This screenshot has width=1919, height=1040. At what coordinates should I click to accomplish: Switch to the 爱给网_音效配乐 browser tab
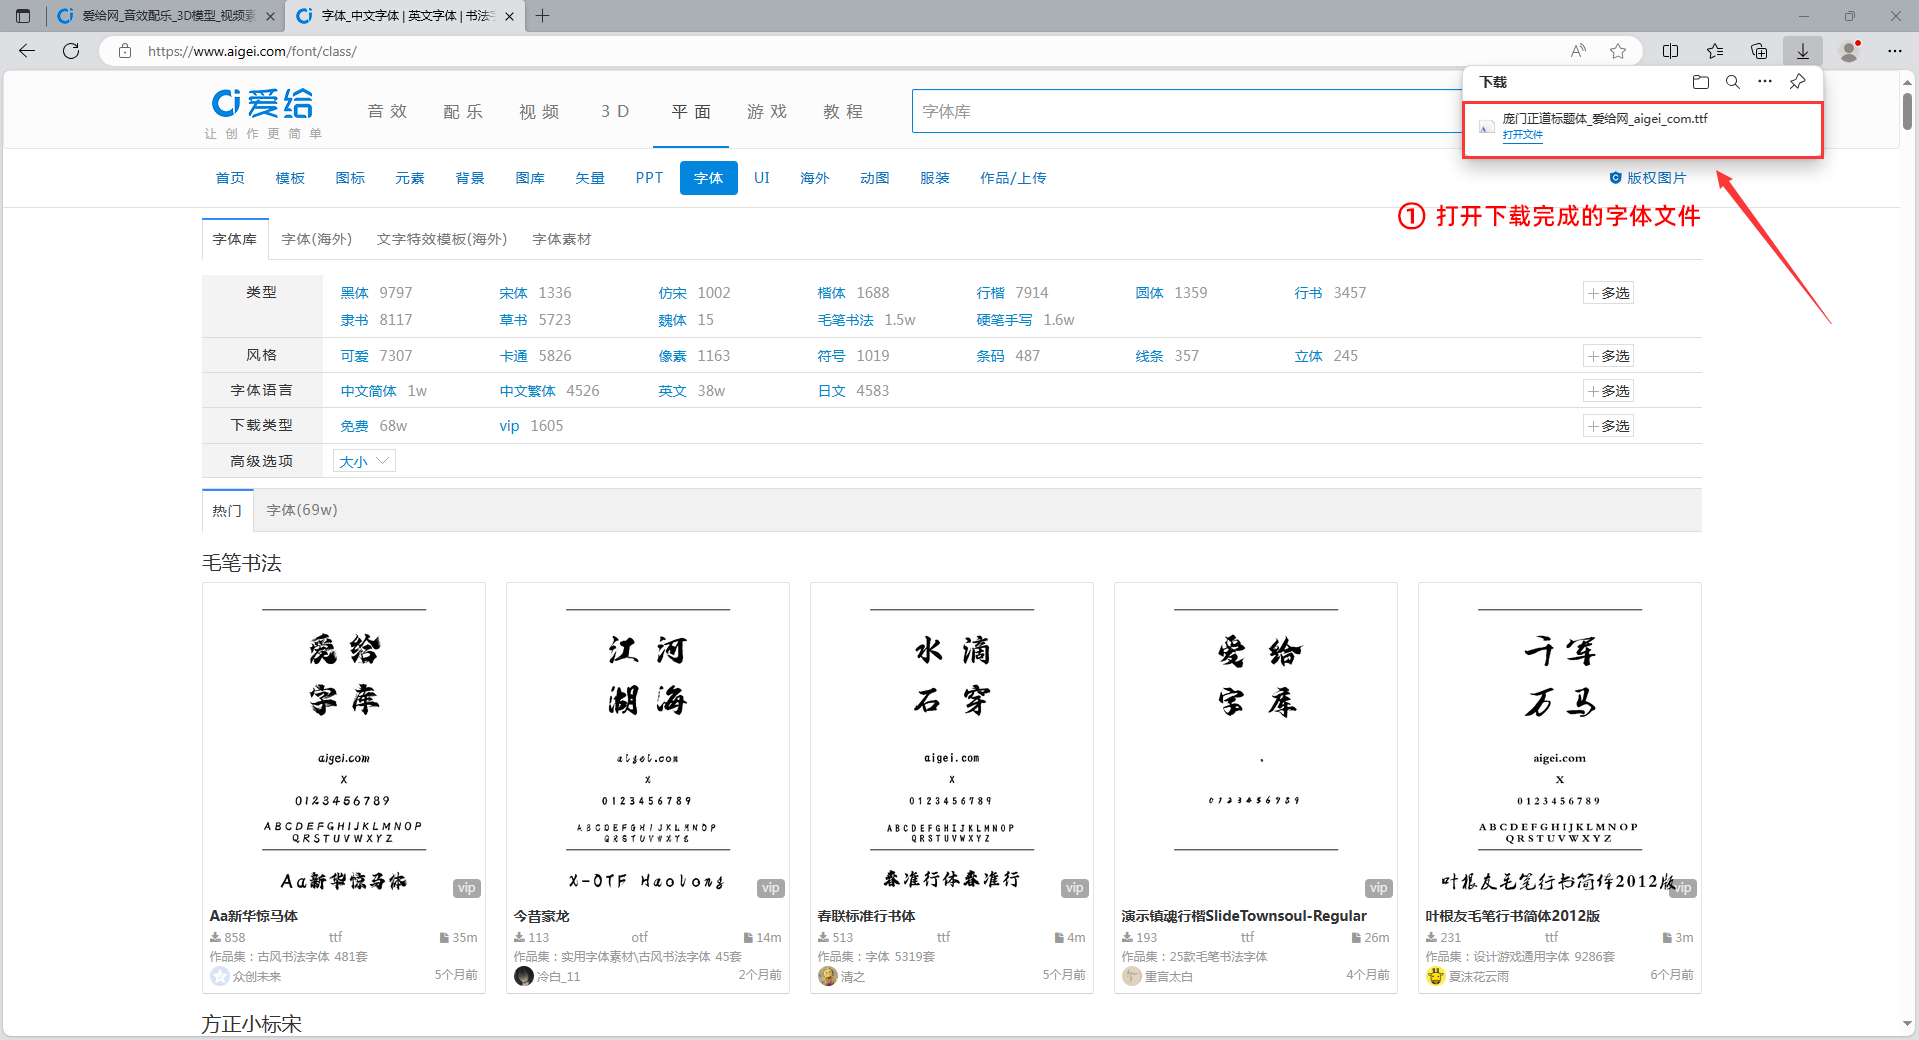[165, 16]
